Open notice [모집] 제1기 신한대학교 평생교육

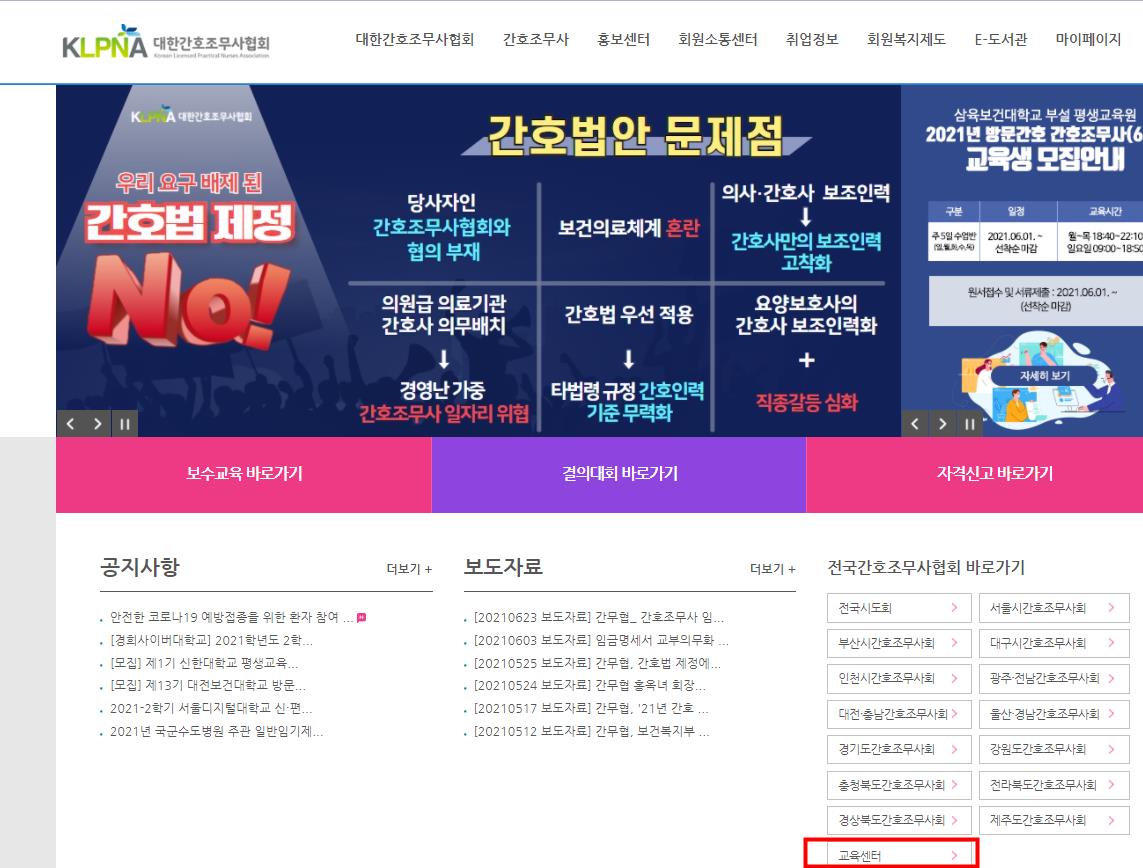coord(203,663)
